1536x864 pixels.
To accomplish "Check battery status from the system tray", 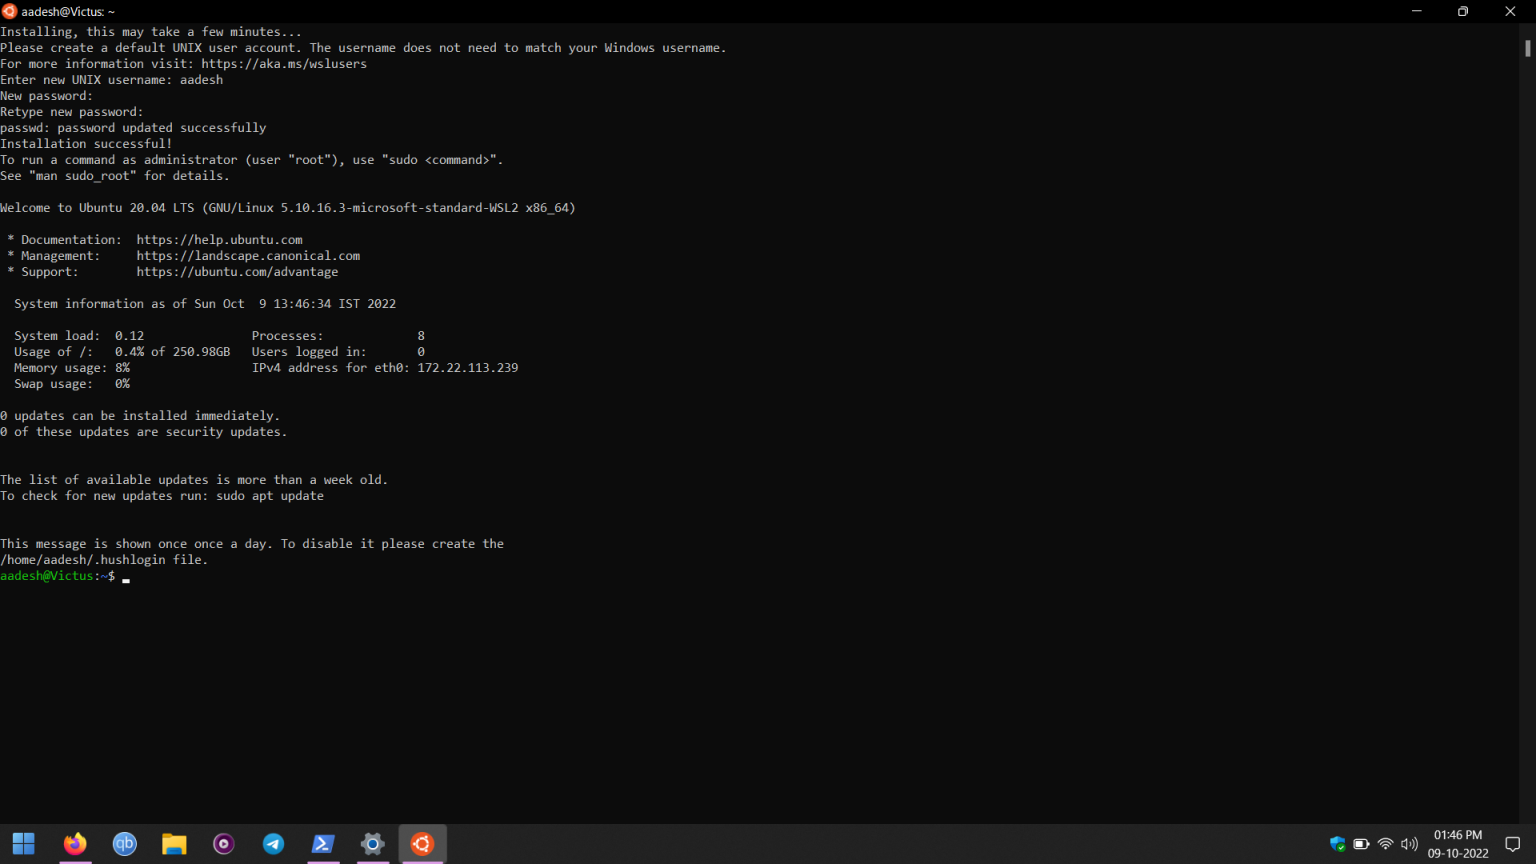I will pos(1362,844).
